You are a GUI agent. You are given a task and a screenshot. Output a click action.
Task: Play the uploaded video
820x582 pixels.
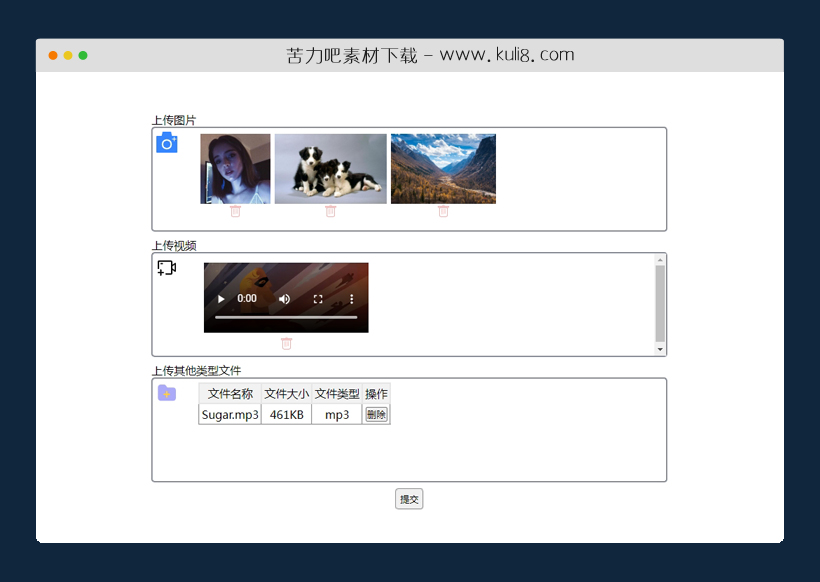(x=220, y=298)
